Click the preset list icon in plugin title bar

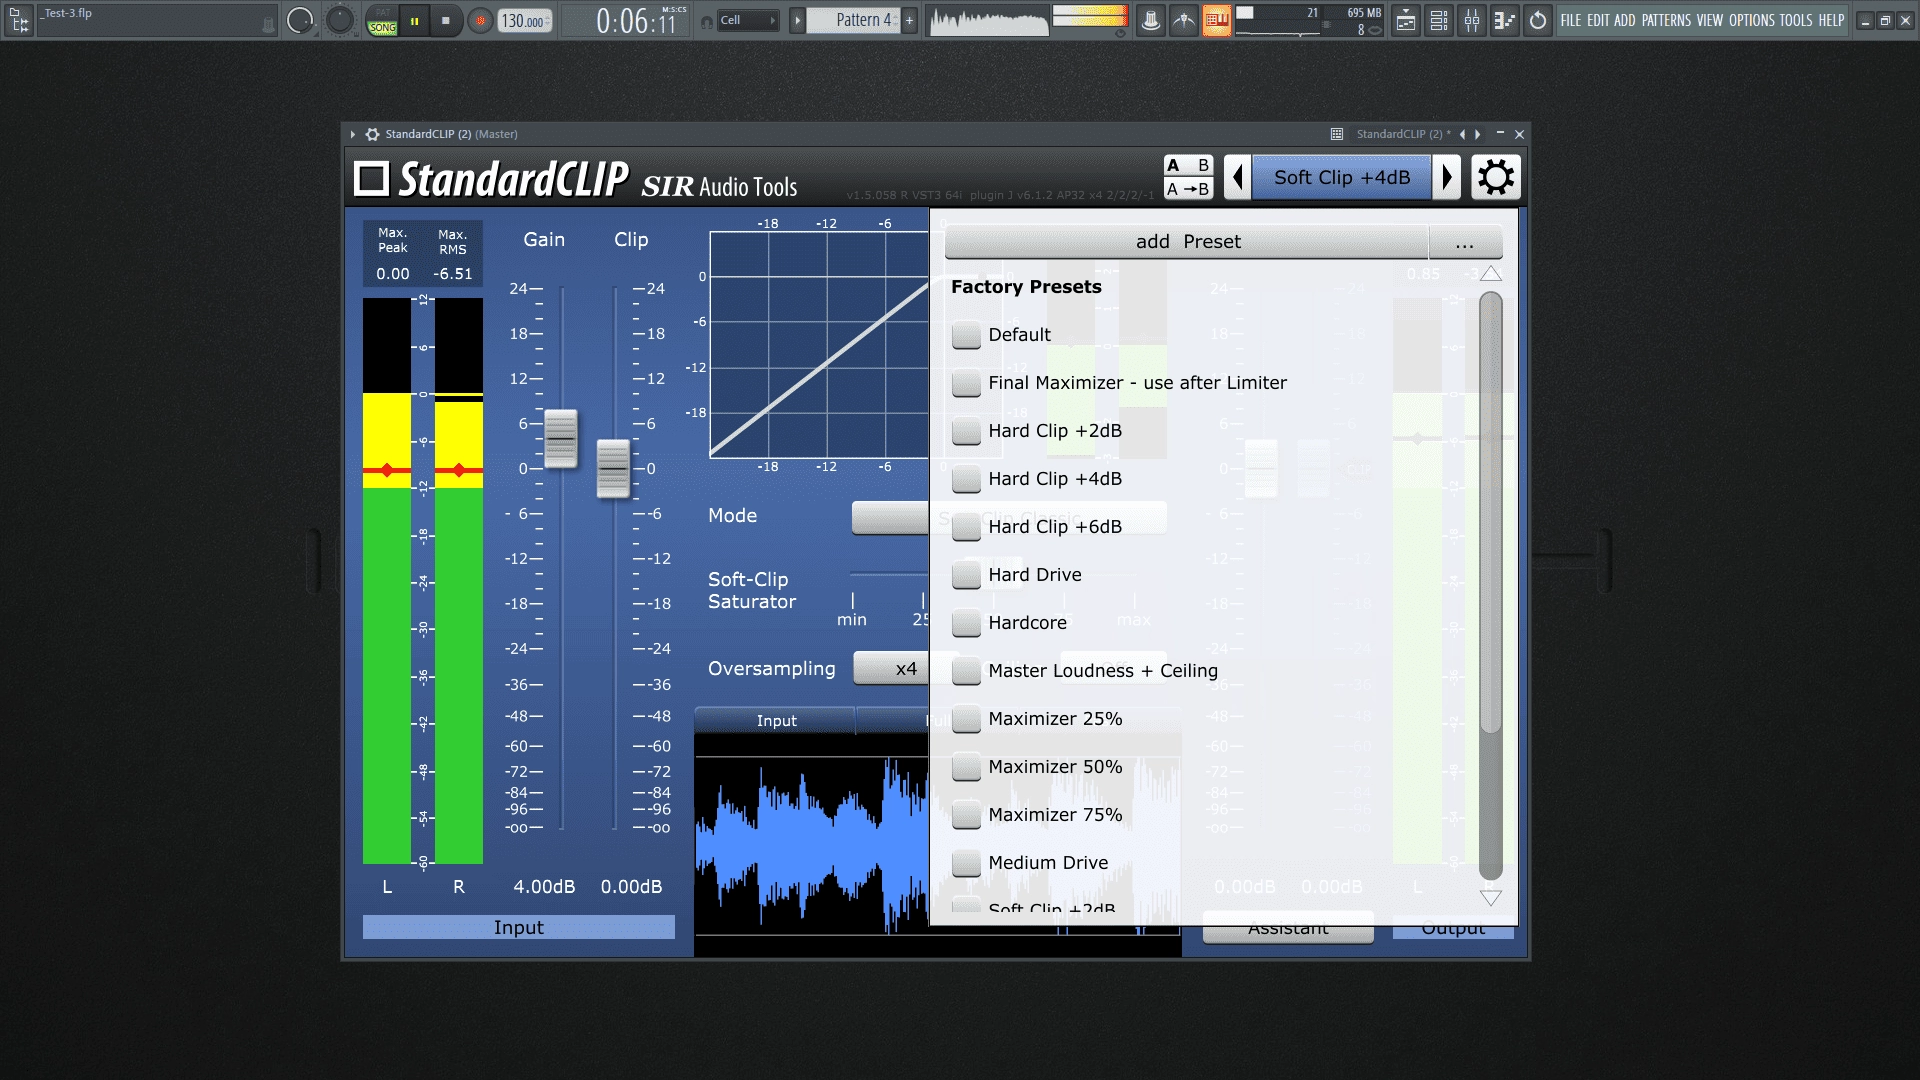1337,134
